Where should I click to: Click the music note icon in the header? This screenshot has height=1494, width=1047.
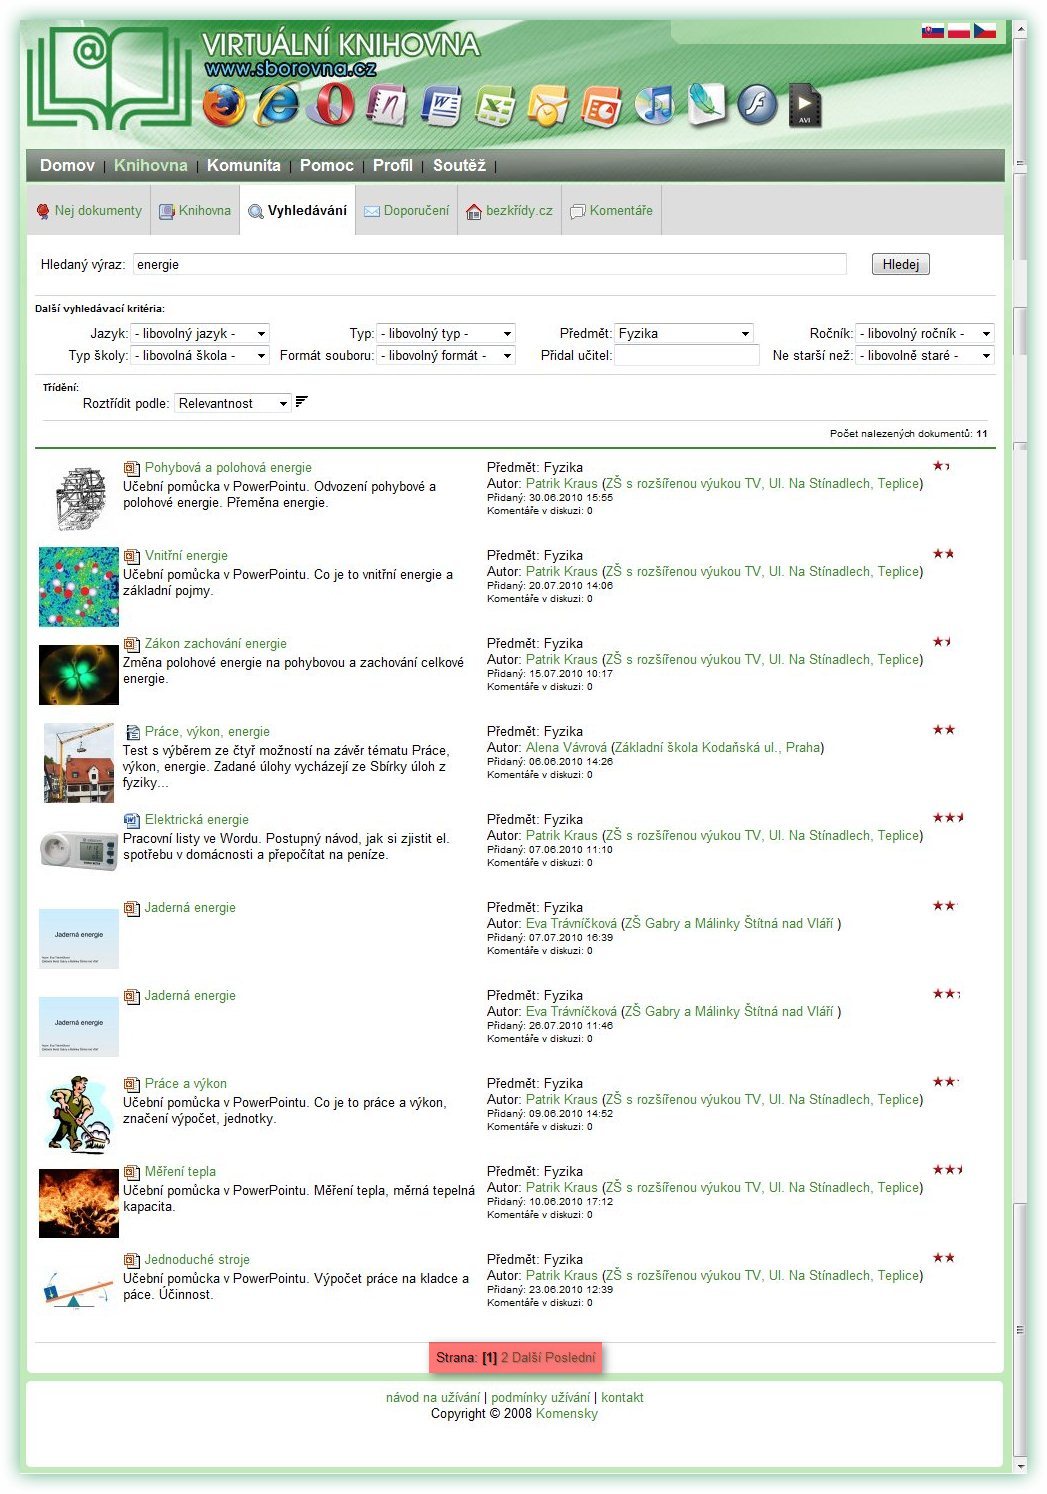coord(654,105)
